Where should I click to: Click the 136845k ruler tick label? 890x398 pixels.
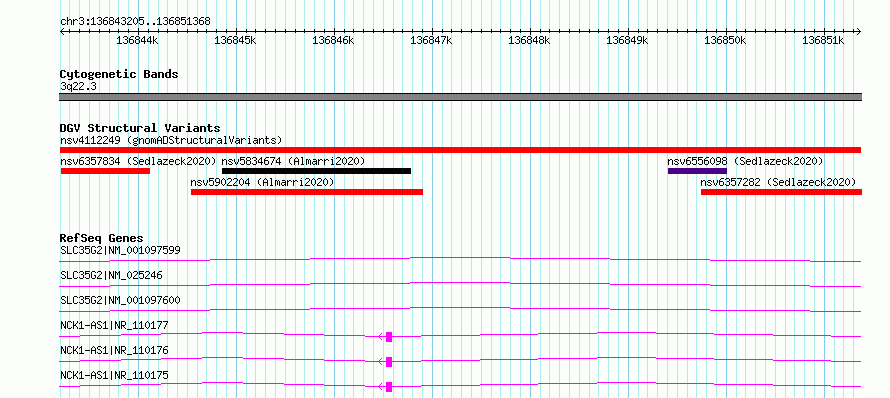(x=236, y=40)
